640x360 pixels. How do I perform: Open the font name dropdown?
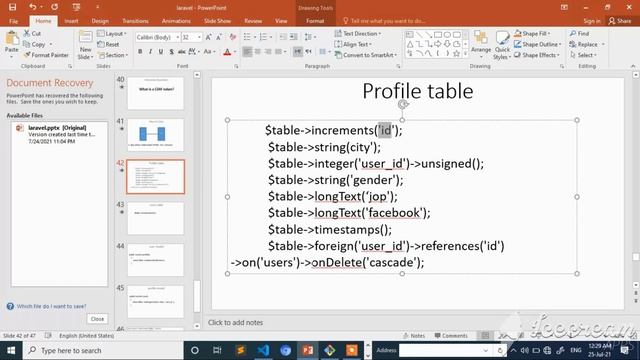point(178,37)
